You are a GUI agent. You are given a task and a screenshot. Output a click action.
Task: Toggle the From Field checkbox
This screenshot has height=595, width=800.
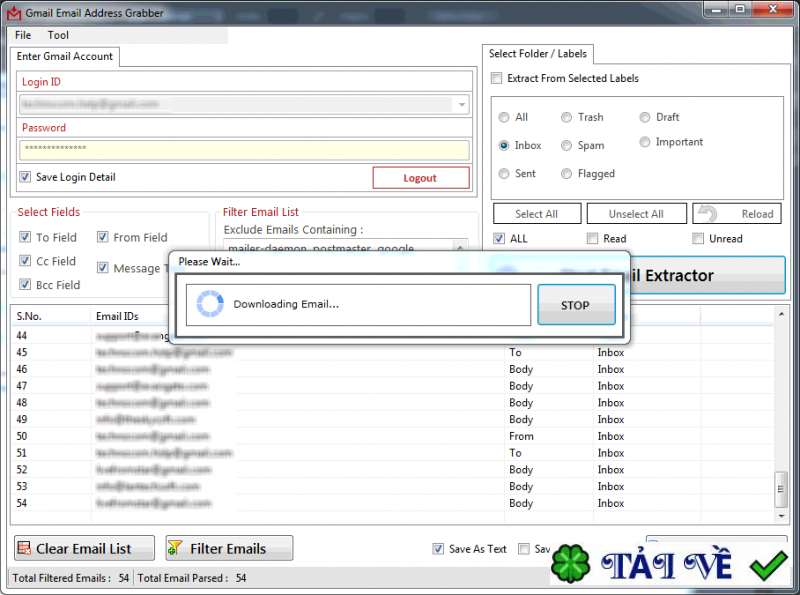coord(103,237)
